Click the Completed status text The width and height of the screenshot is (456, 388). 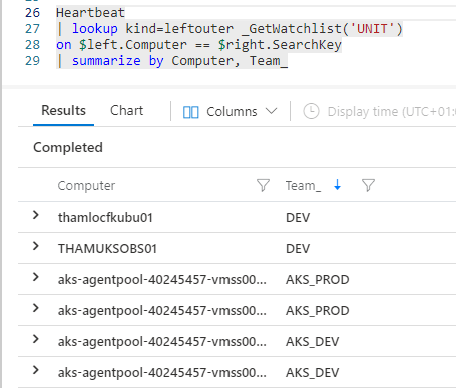tap(68, 147)
